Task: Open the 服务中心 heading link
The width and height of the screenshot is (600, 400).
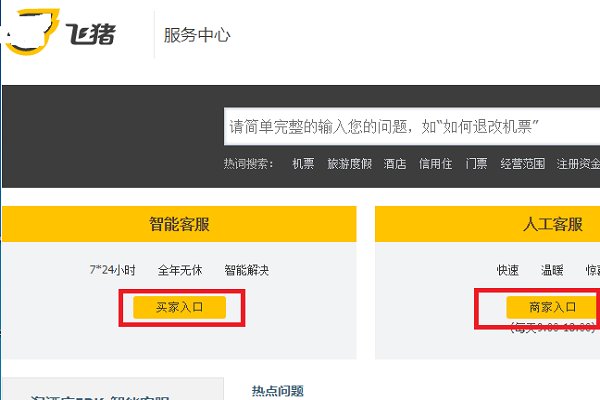Action: point(197,35)
